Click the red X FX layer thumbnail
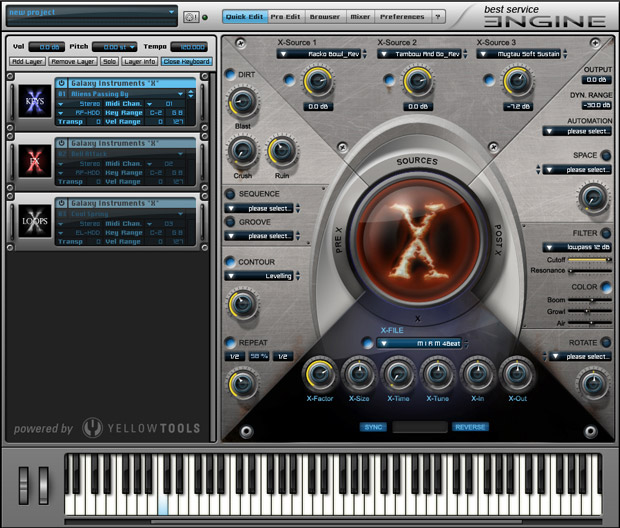Screen dimensions: 620x528 click(x=35, y=161)
